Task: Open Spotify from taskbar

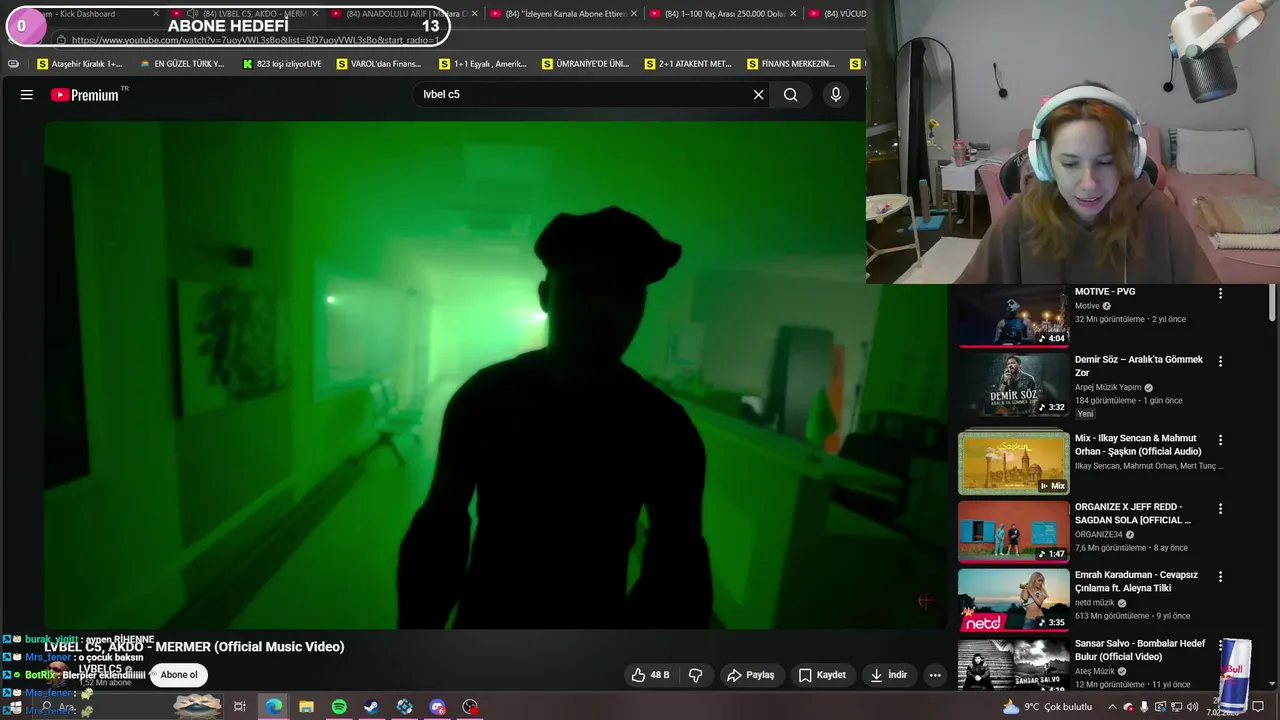Action: [339, 707]
